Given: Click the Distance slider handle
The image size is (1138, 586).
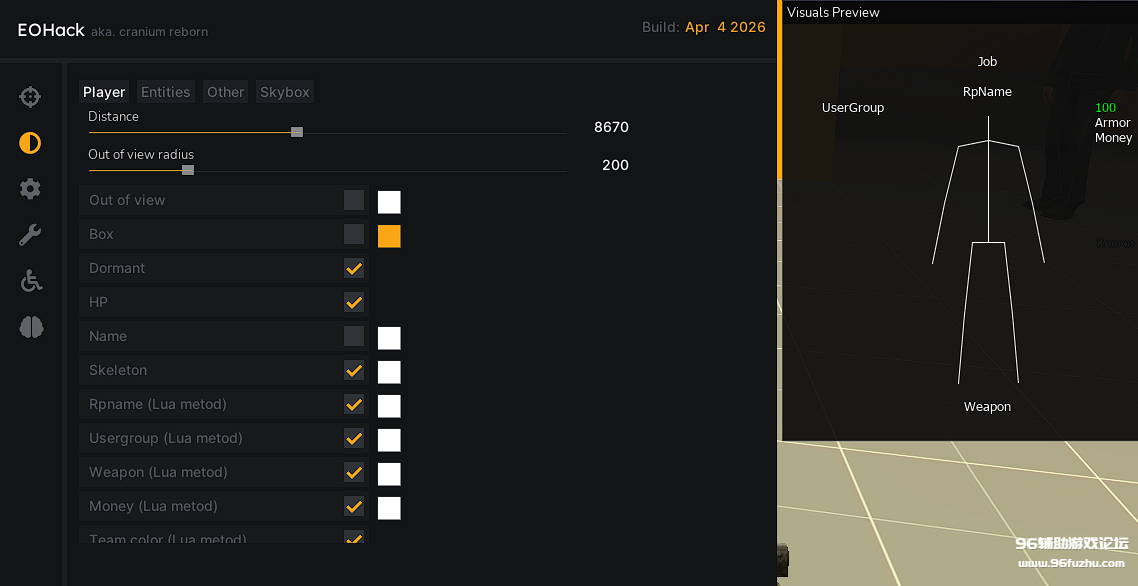Looking at the screenshot, I should (x=297, y=132).
